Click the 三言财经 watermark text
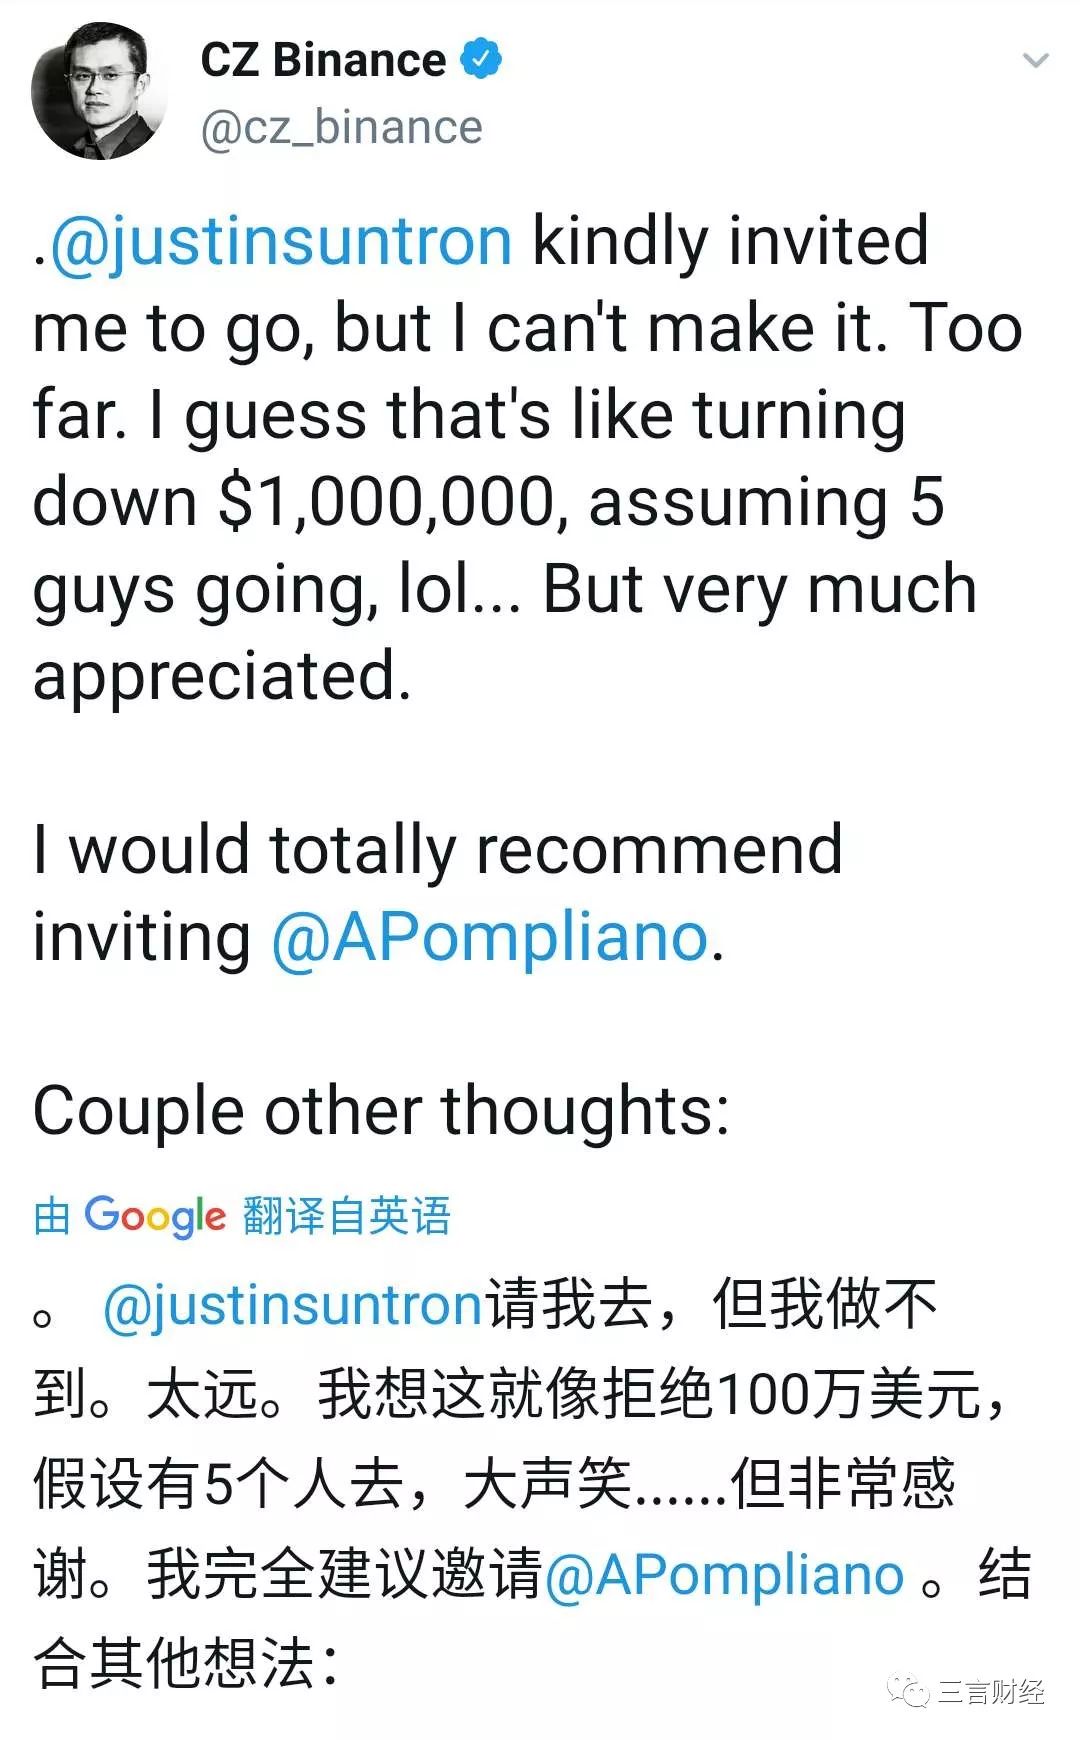Viewport: 1080px width, 1740px height. 991,1692
